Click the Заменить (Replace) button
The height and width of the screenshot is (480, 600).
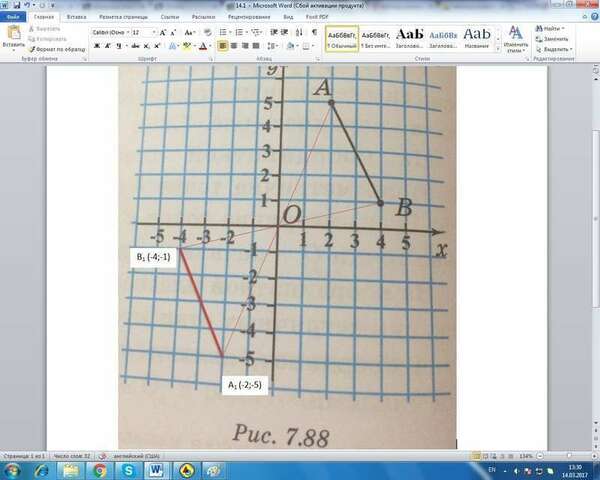click(552, 39)
